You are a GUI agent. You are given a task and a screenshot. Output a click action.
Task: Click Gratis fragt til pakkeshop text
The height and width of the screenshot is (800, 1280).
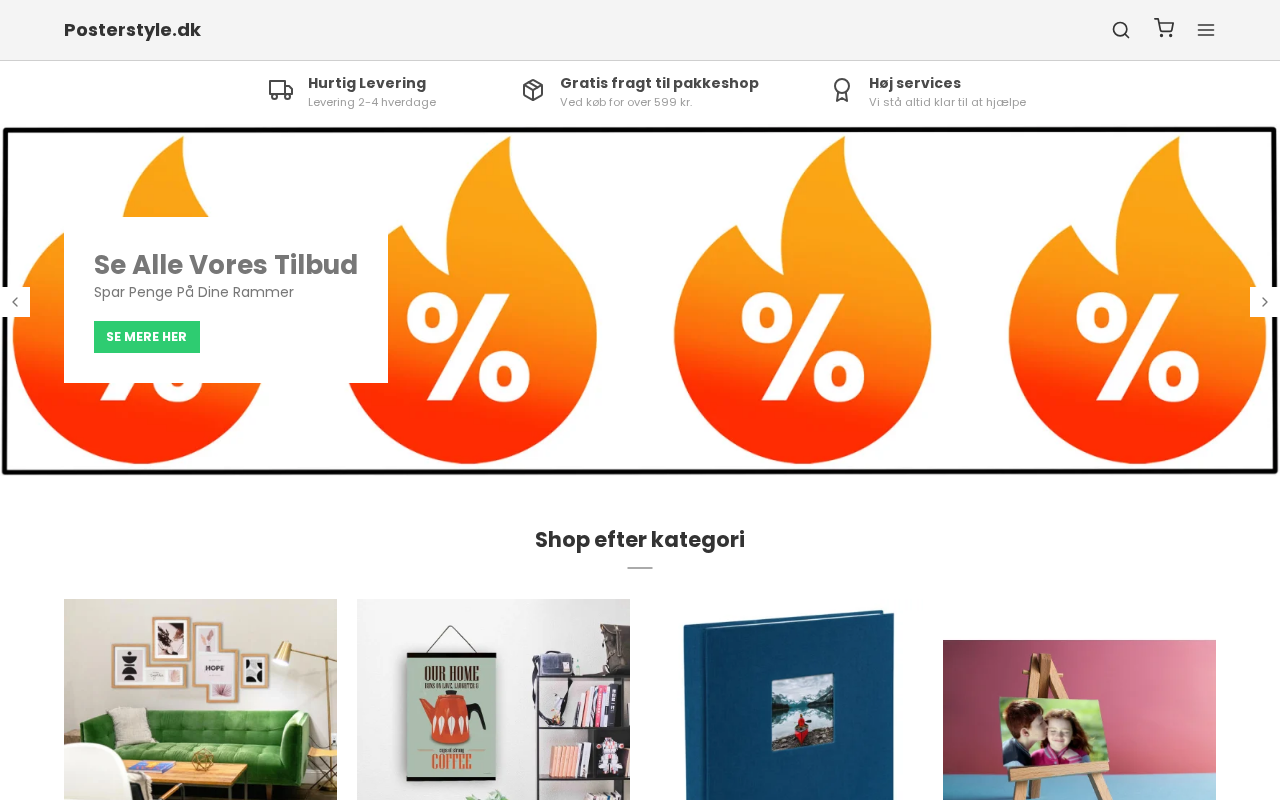(x=659, y=83)
